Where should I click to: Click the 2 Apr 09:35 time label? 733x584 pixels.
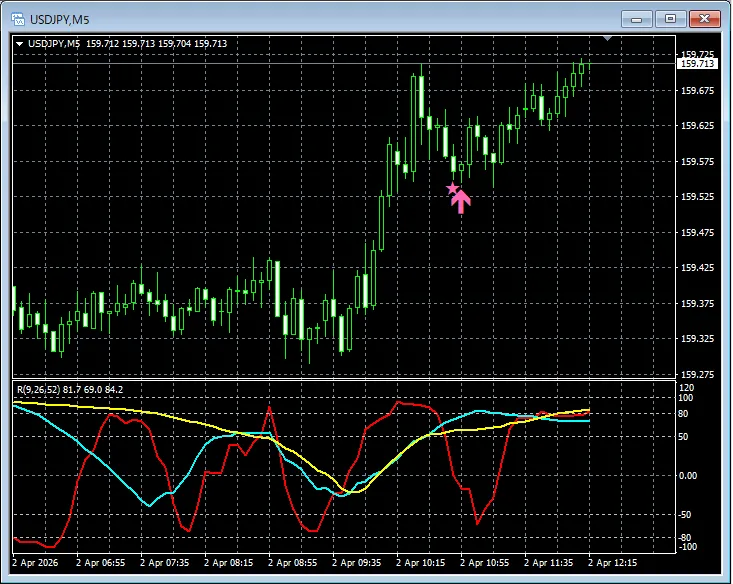[x=357, y=562]
